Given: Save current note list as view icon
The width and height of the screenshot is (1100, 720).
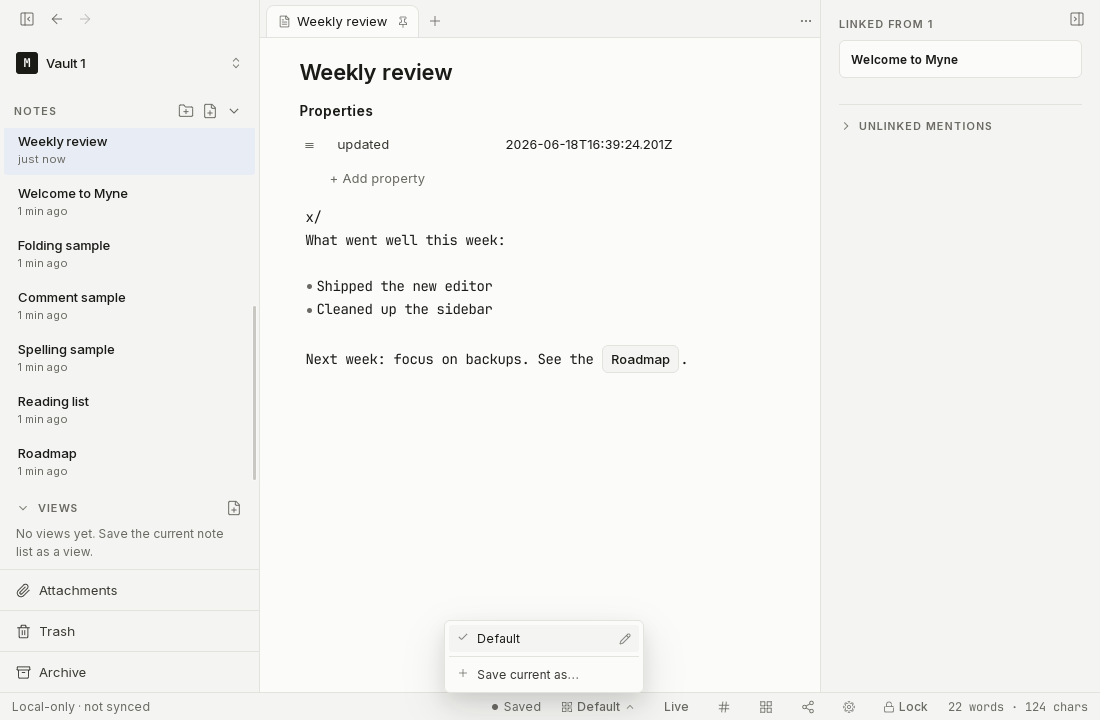Looking at the screenshot, I should (234, 508).
